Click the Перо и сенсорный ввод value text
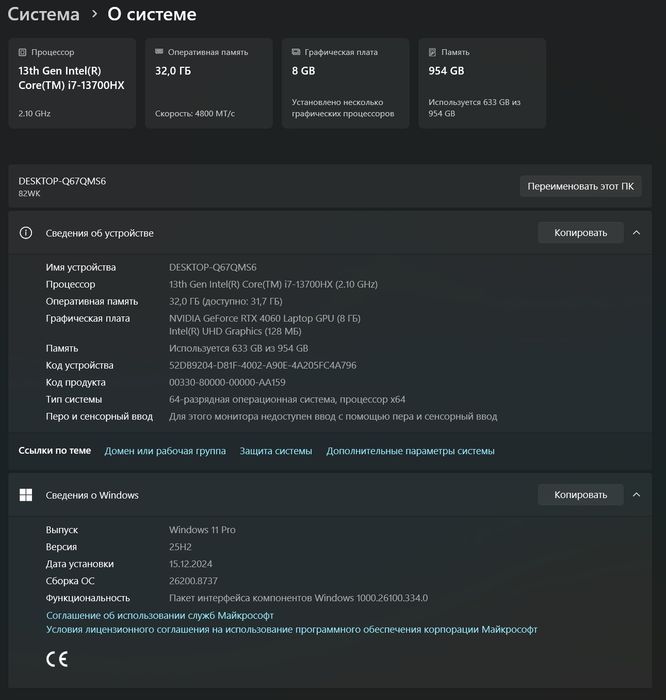Image resolution: width=666 pixels, height=700 pixels. [333, 416]
